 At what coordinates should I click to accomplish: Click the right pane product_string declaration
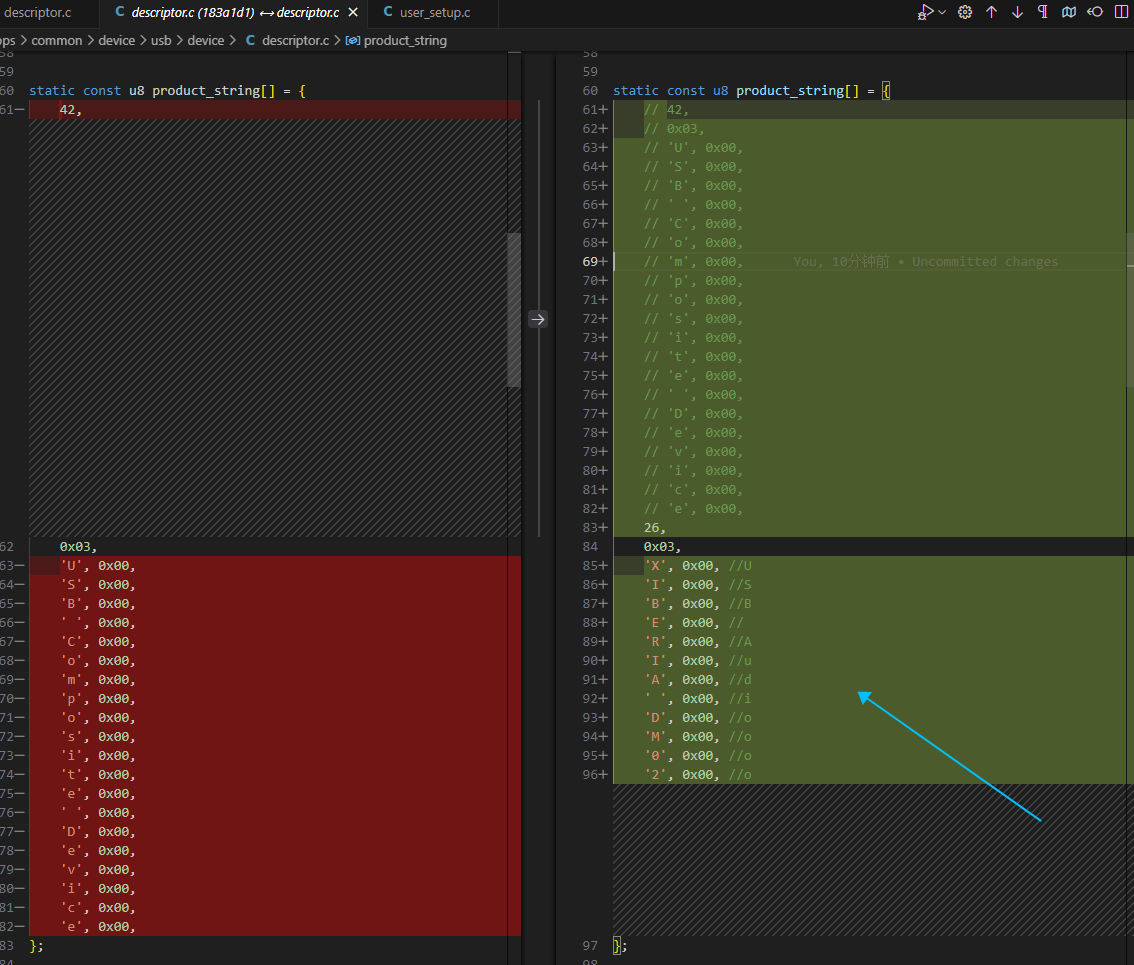752,90
